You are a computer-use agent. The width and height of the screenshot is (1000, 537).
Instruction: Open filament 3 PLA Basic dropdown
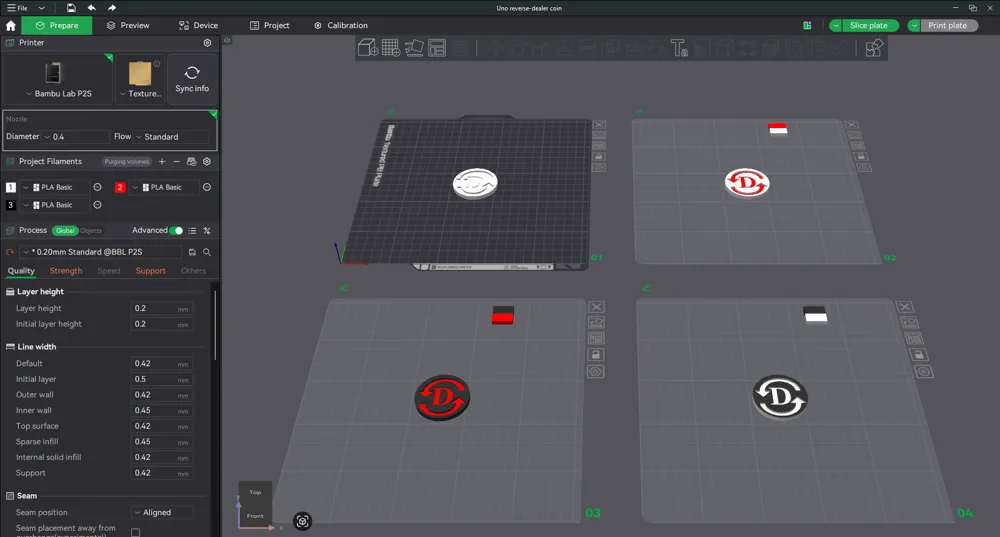click(55, 205)
